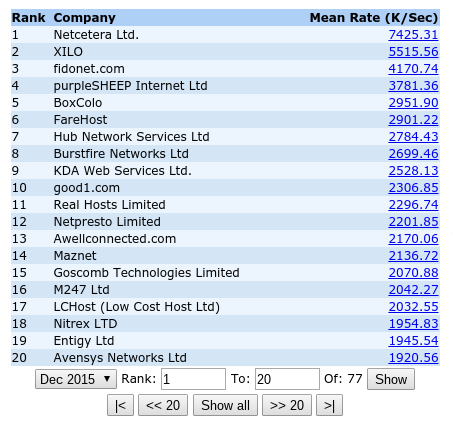
Task: Click the Show button
Action: (391, 379)
